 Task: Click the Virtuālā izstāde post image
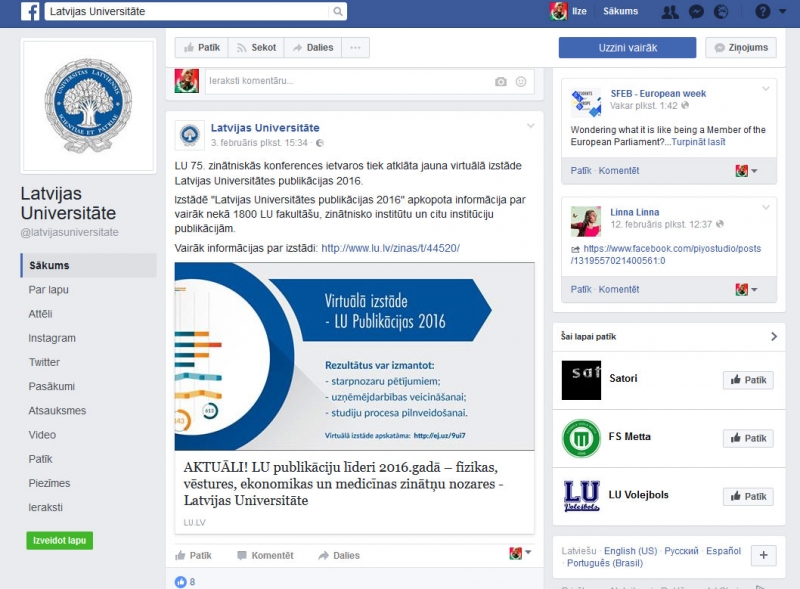coord(354,356)
